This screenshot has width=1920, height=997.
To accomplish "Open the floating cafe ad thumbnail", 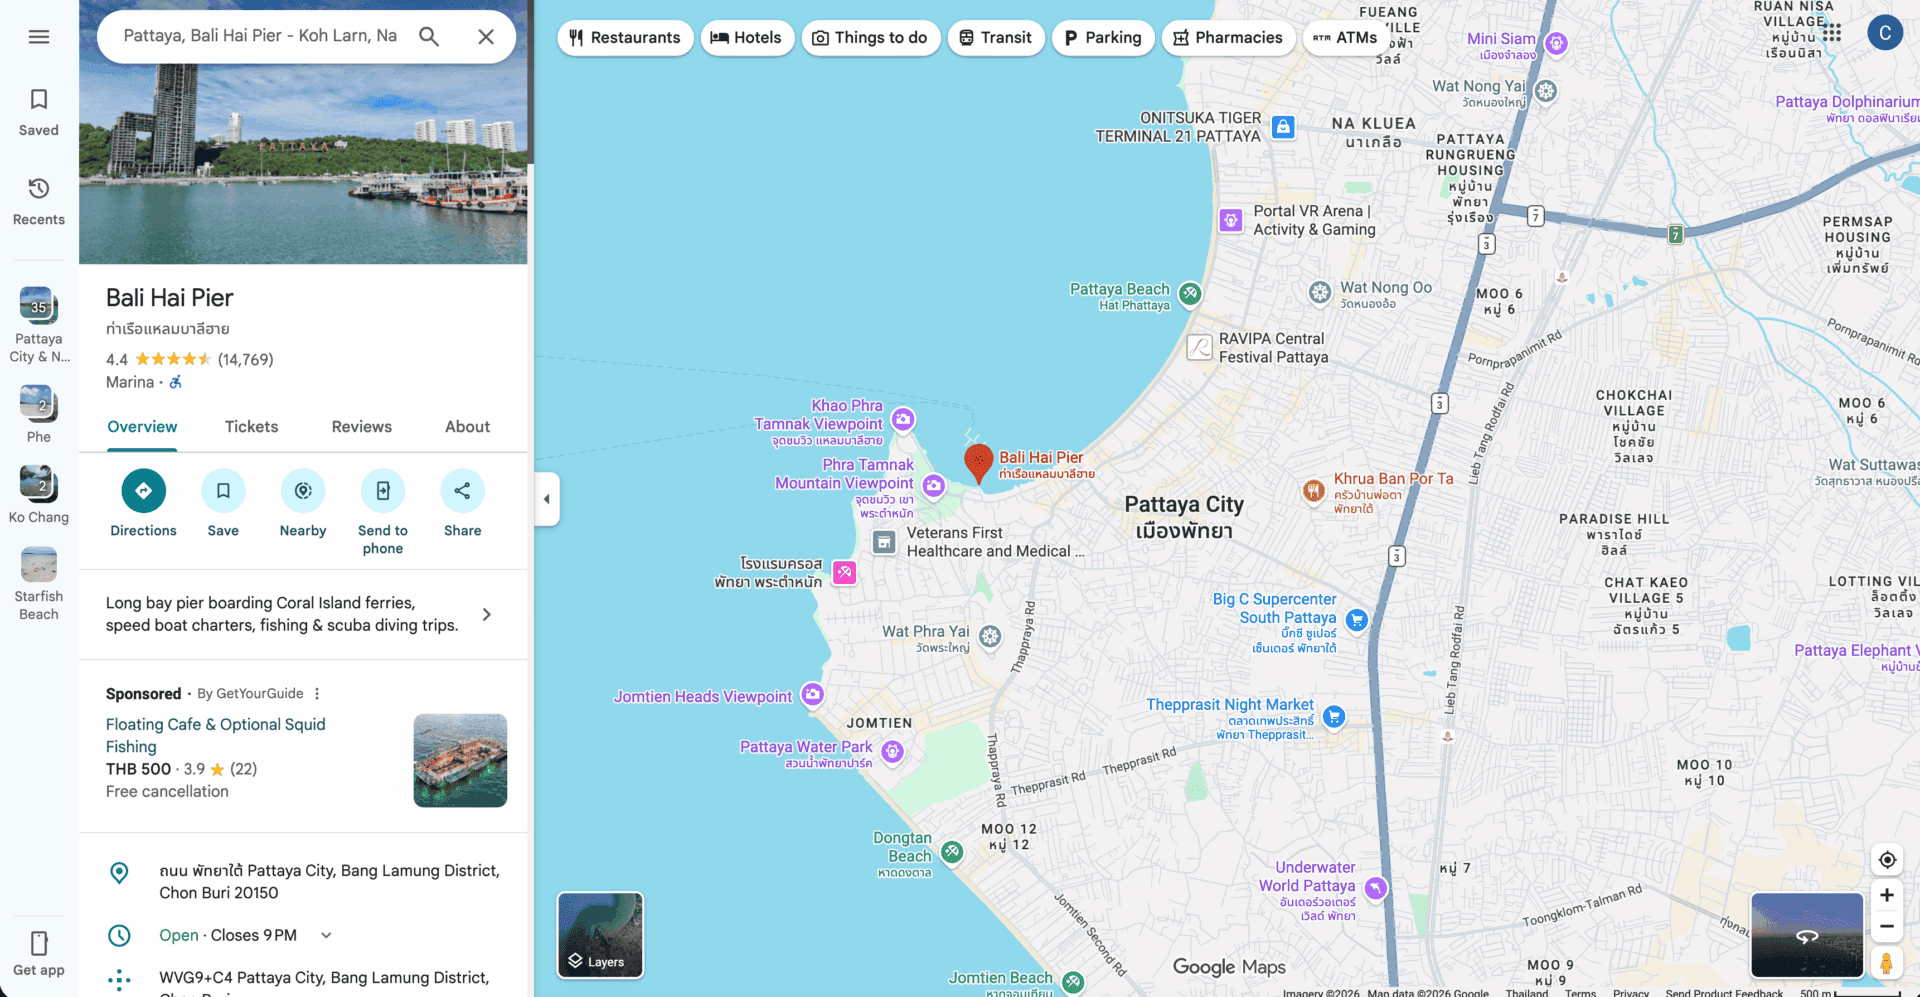I will coord(460,760).
